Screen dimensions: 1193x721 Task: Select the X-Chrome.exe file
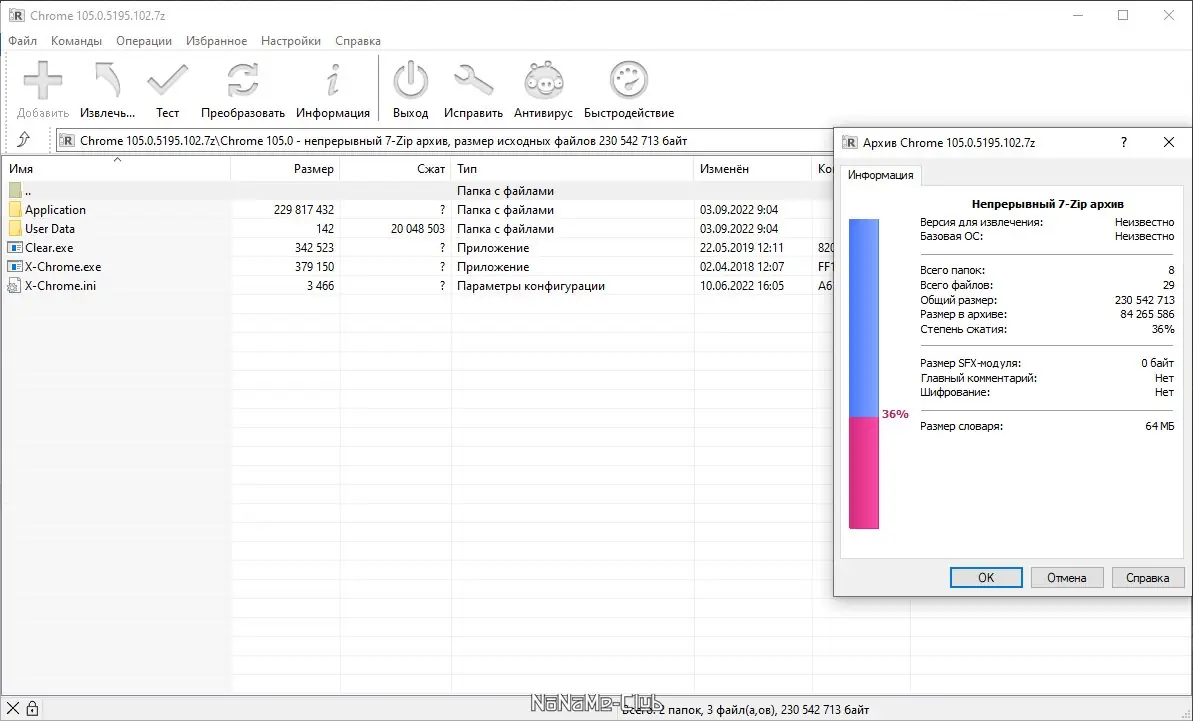[x=62, y=266]
